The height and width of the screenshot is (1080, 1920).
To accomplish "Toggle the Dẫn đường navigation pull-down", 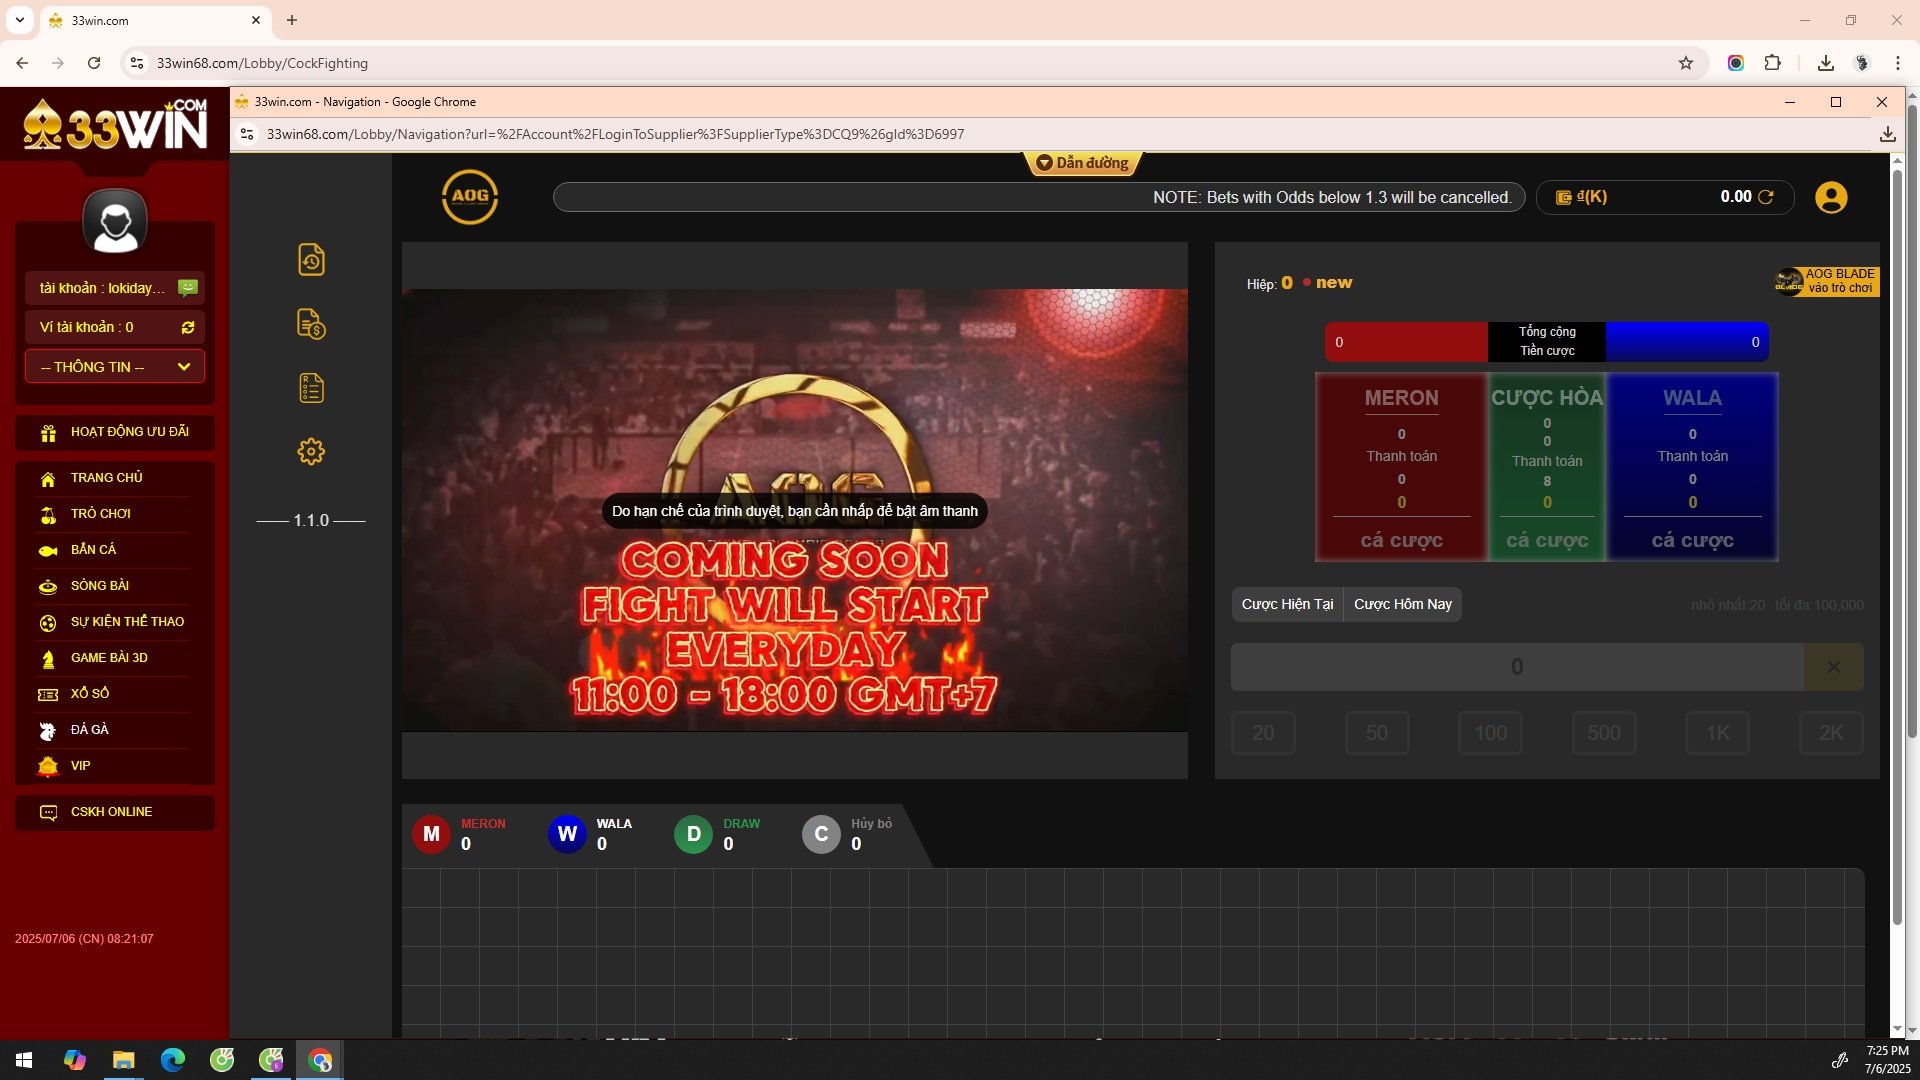I will (x=1082, y=163).
